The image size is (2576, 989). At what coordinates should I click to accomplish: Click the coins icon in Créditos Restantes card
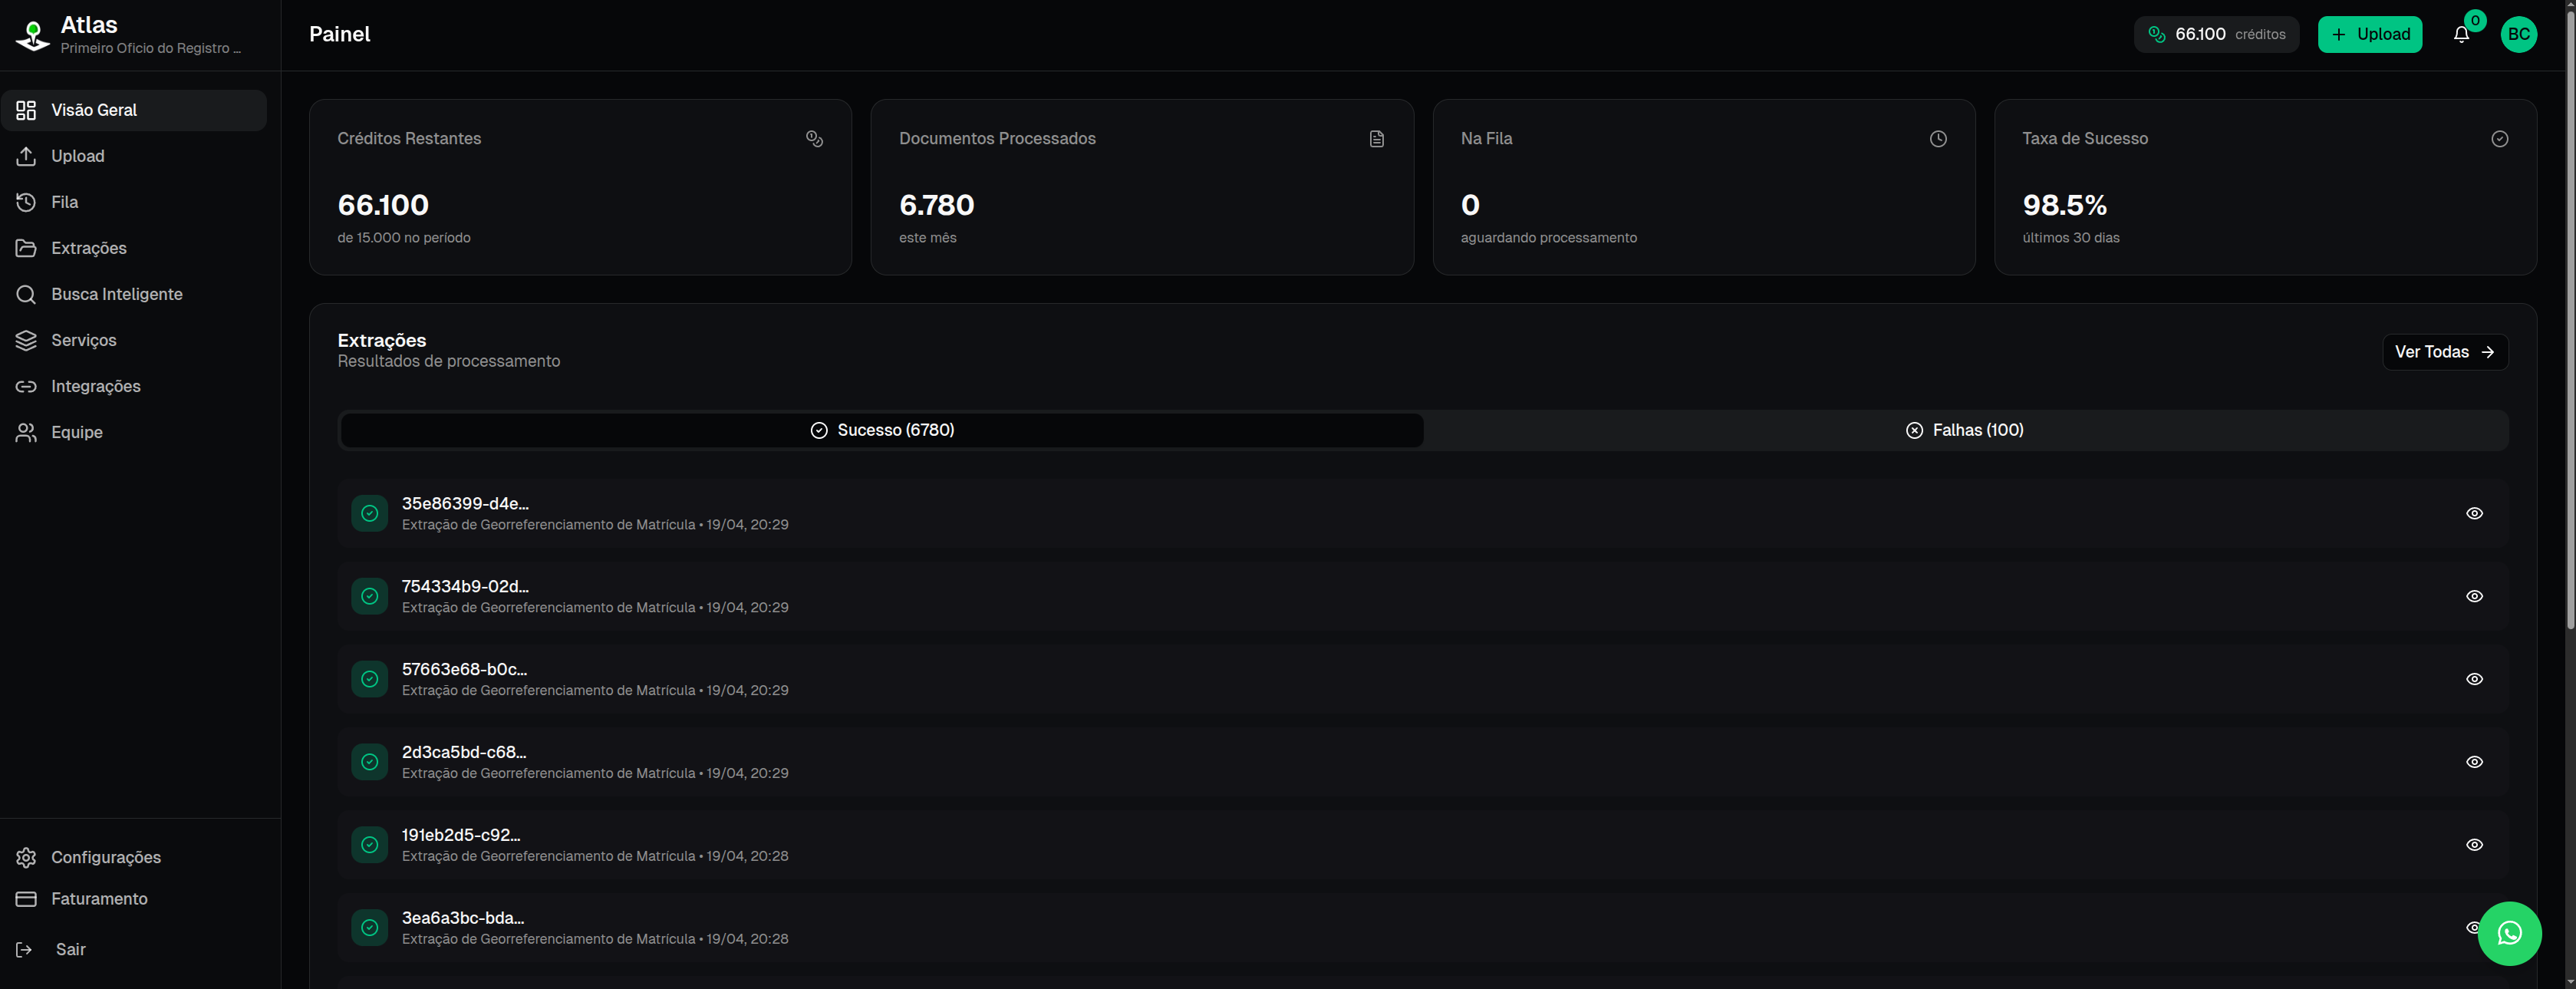pyautogui.click(x=814, y=139)
